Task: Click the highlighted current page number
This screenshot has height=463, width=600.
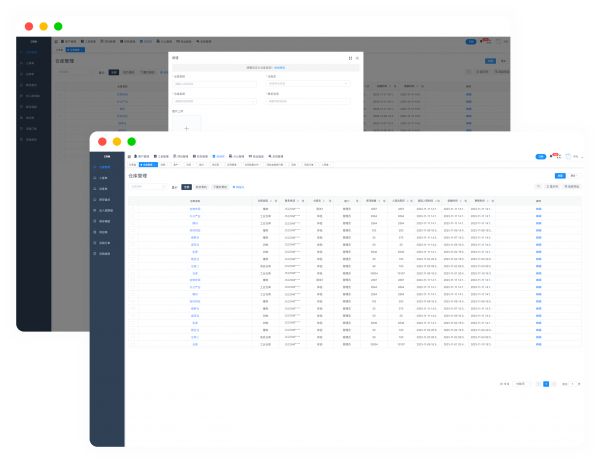Action: point(546,383)
